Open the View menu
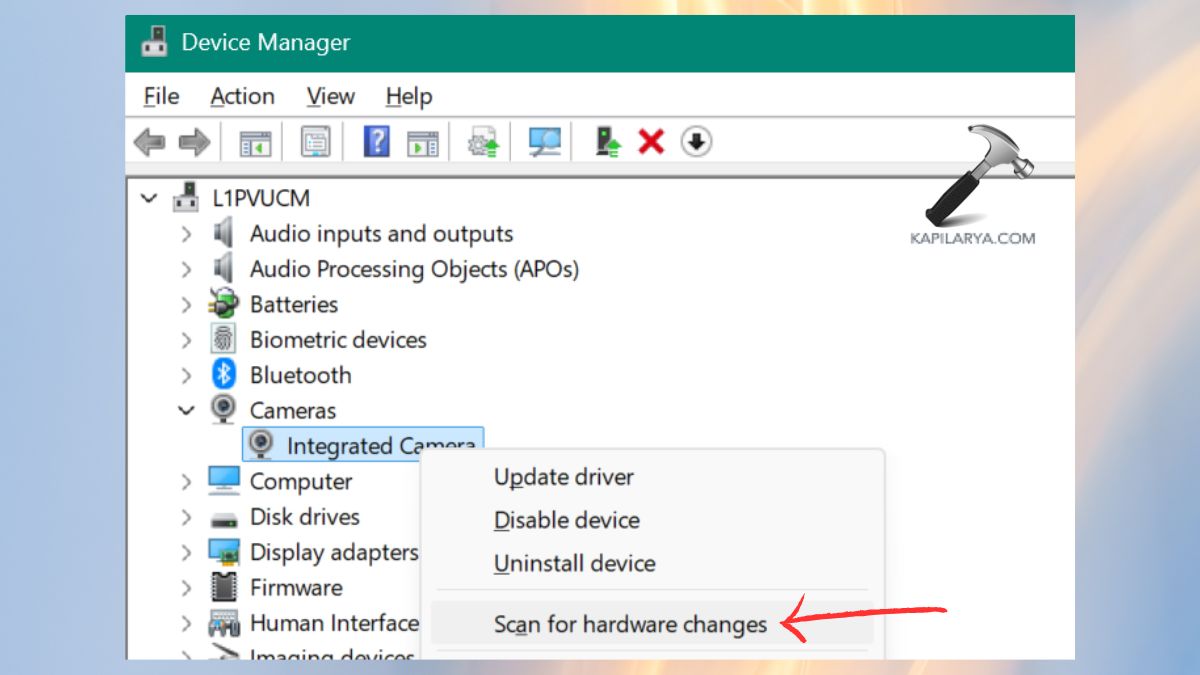1200x675 pixels. coord(329,96)
